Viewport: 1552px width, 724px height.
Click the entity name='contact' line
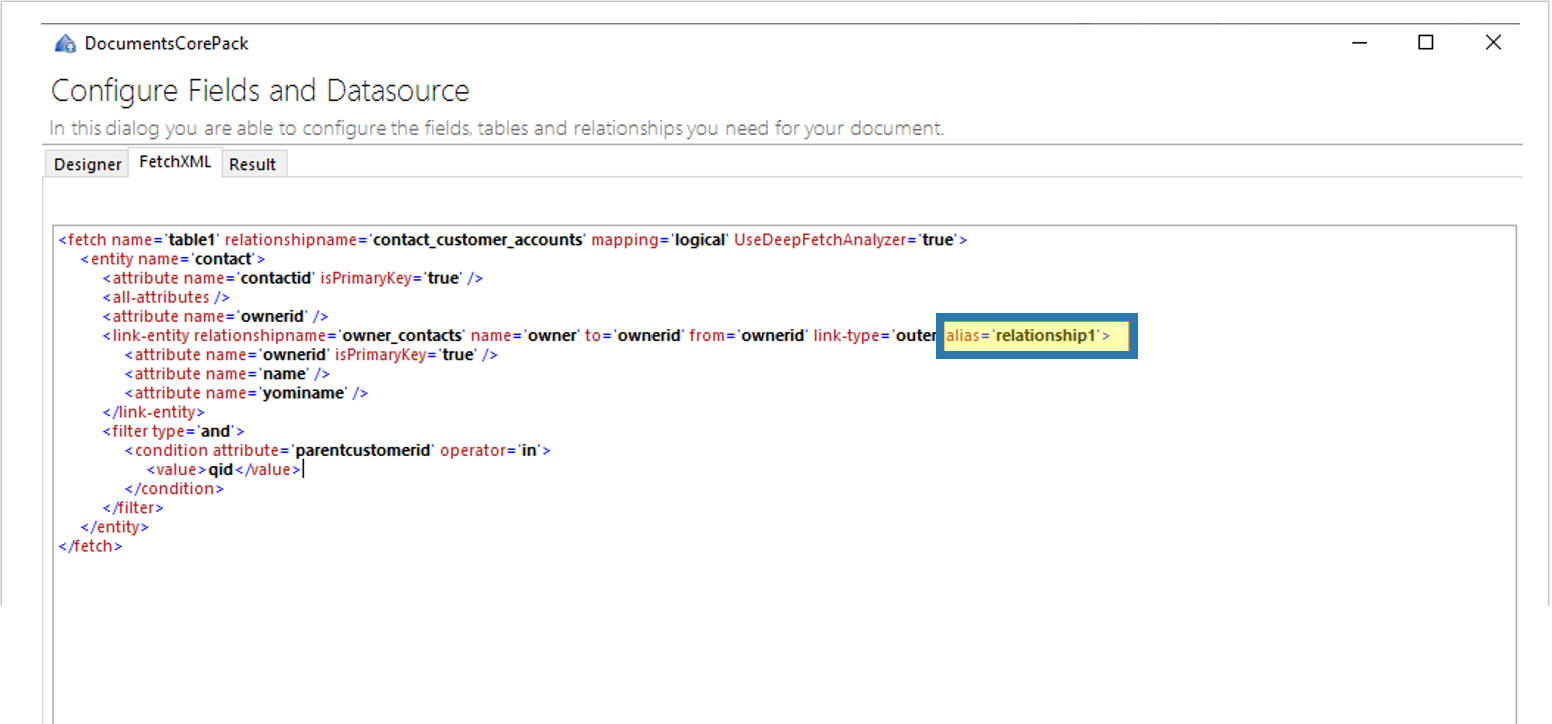[172, 259]
